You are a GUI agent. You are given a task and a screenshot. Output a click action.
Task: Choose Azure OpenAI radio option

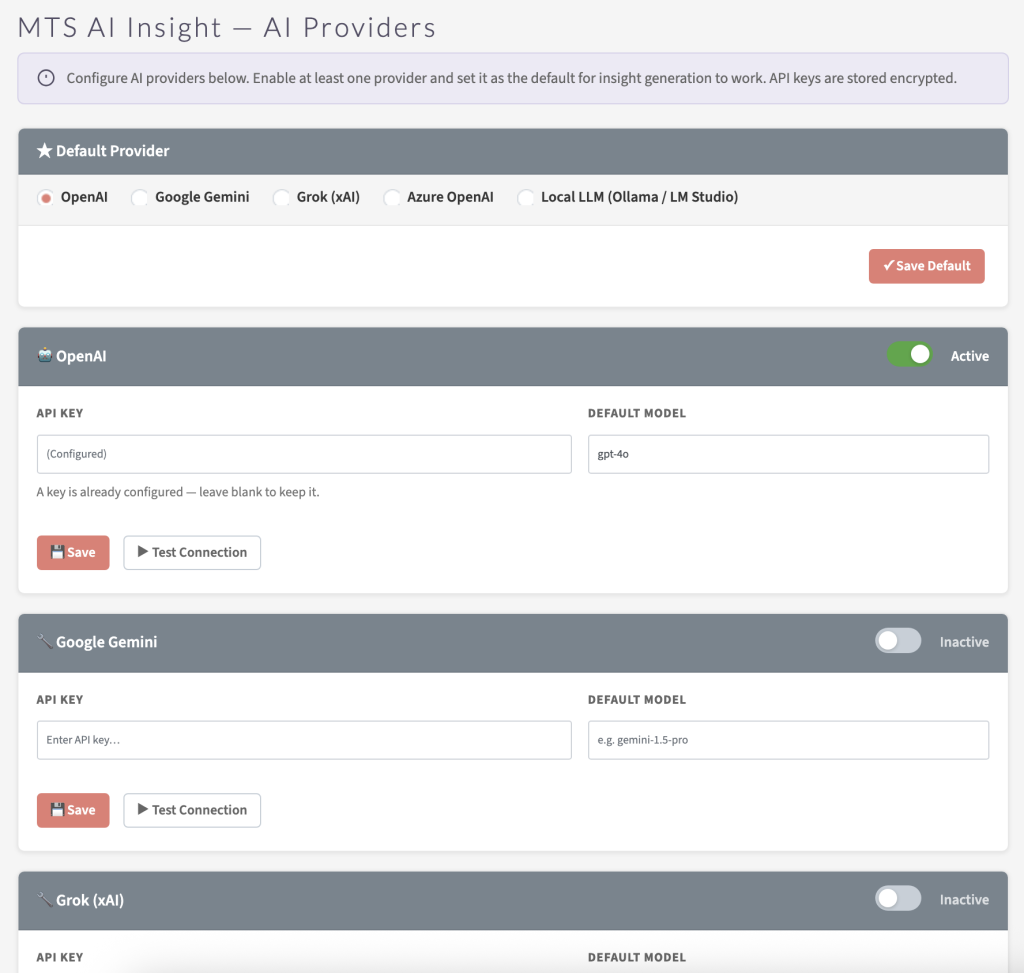391,198
